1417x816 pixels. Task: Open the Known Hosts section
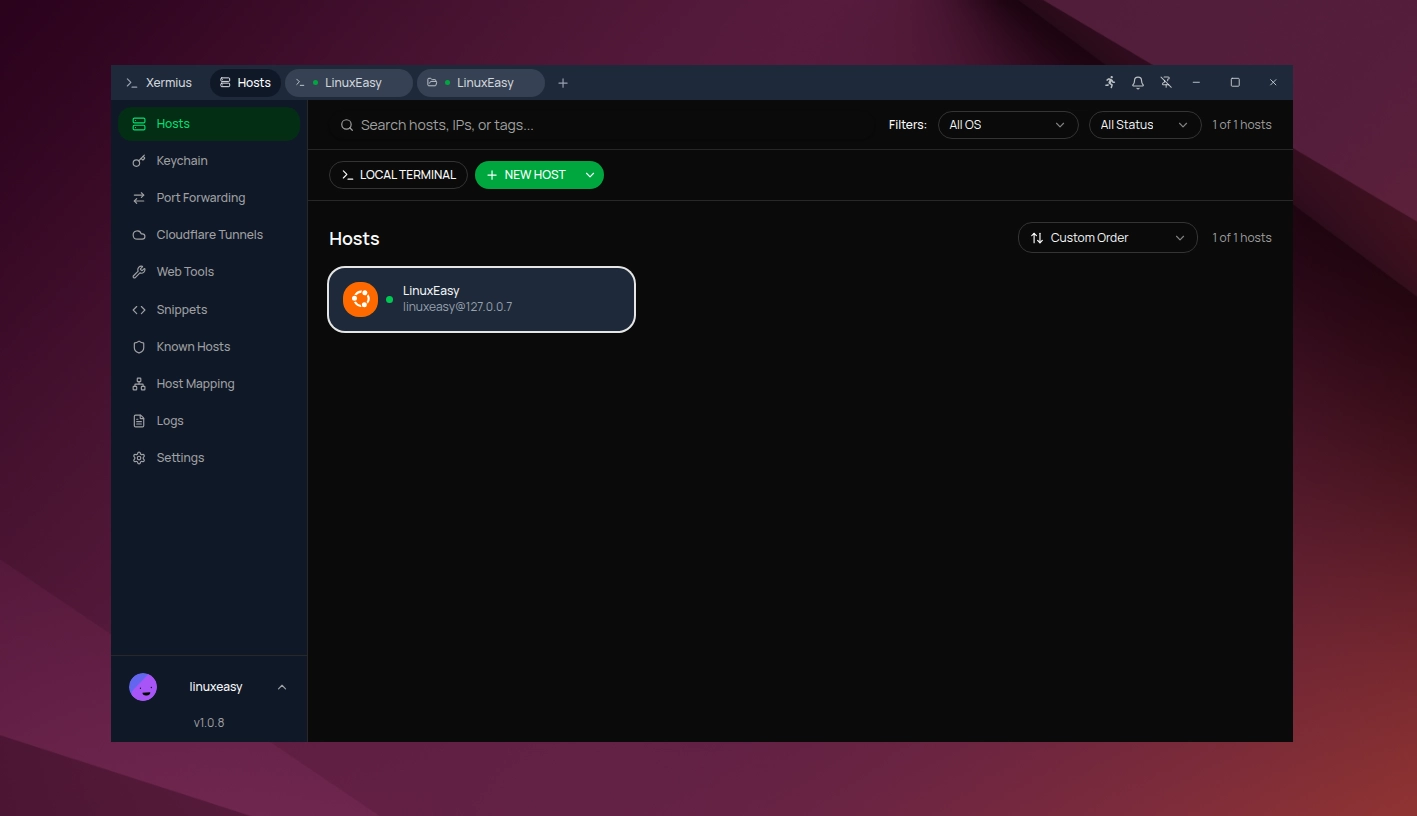[x=192, y=346]
